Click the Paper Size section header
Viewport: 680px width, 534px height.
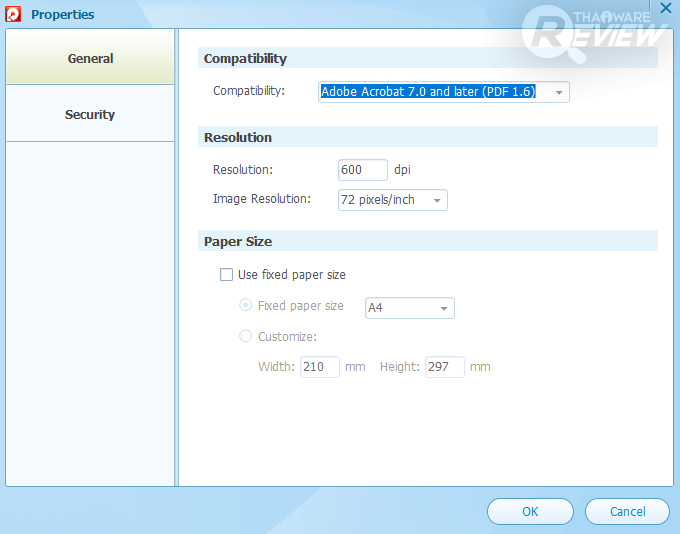238,242
